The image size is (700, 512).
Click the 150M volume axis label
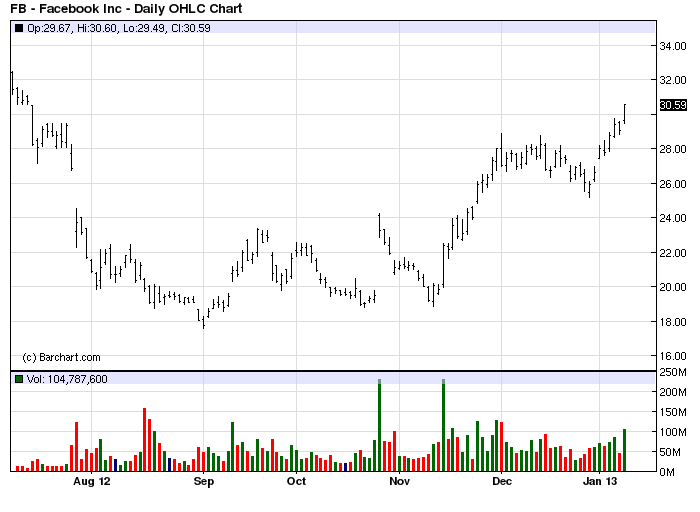673,412
